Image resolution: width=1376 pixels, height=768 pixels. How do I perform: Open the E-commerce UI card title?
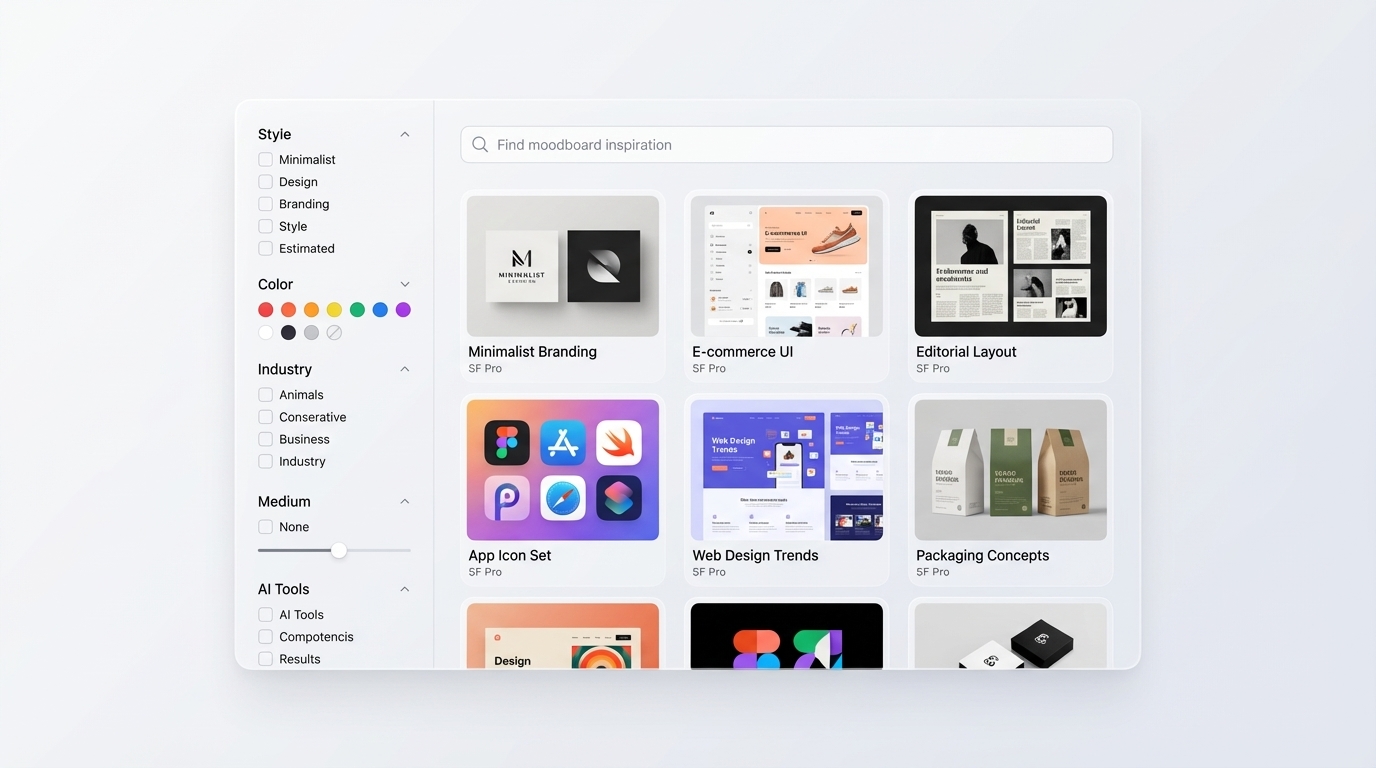pyautogui.click(x=742, y=352)
